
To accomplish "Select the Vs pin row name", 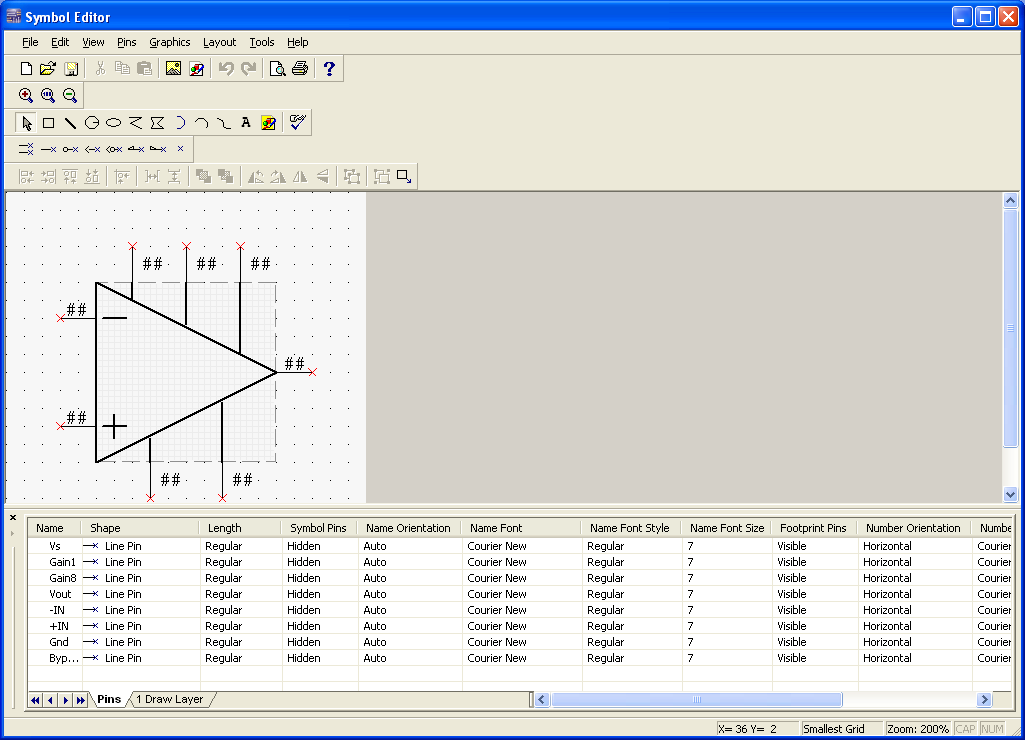I will pos(55,547).
